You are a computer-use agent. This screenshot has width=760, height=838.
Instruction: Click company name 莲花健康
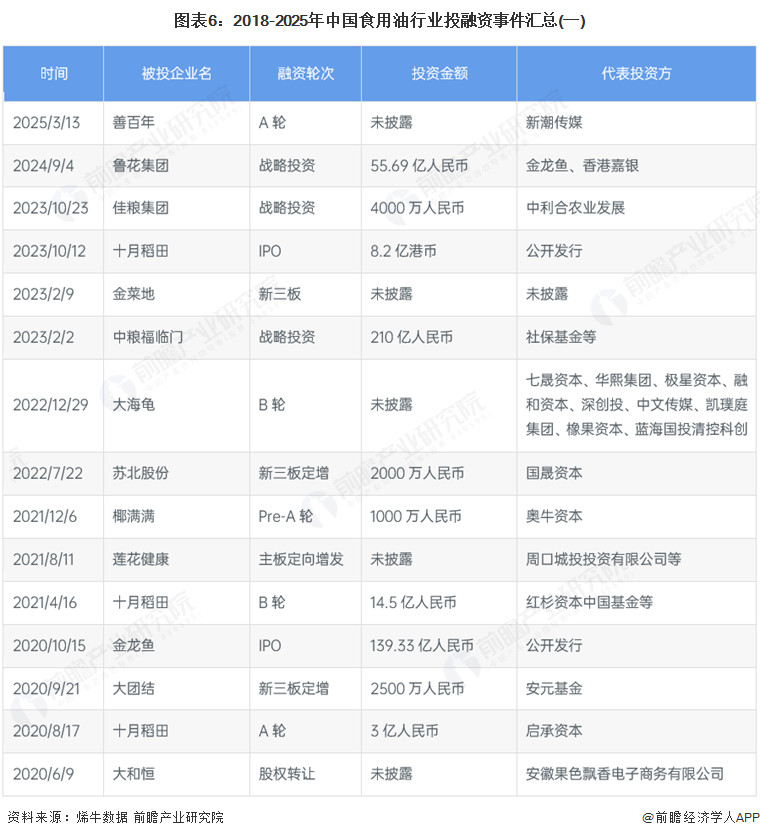pyautogui.click(x=141, y=560)
